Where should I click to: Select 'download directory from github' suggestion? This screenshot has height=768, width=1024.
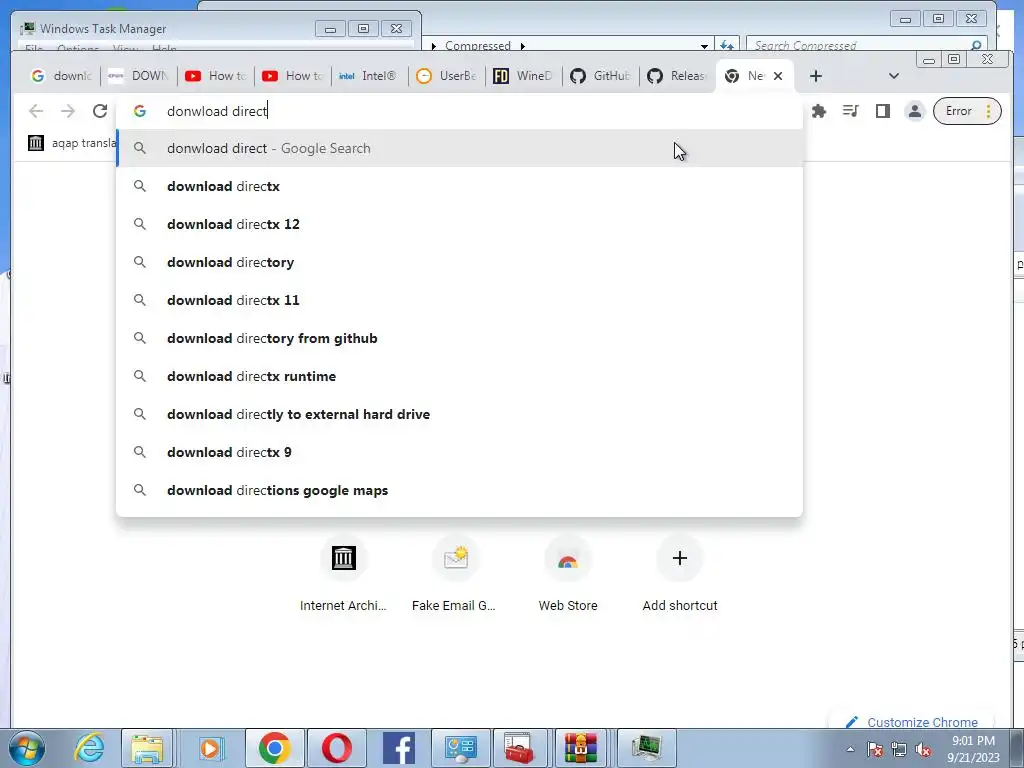click(459, 338)
